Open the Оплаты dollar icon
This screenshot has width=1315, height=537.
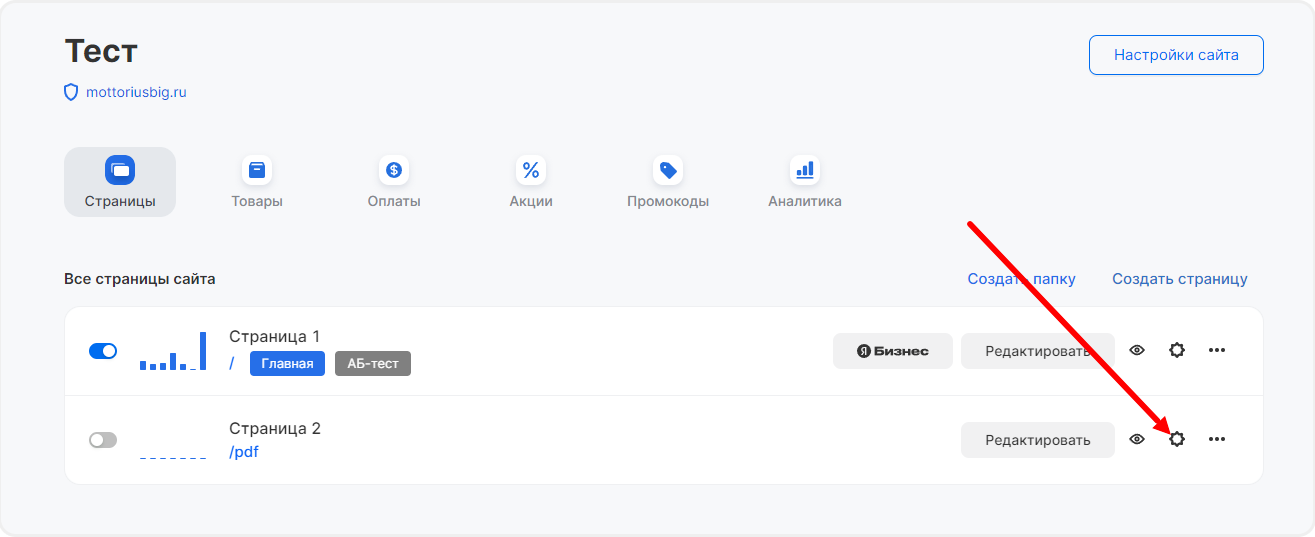pos(394,170)
